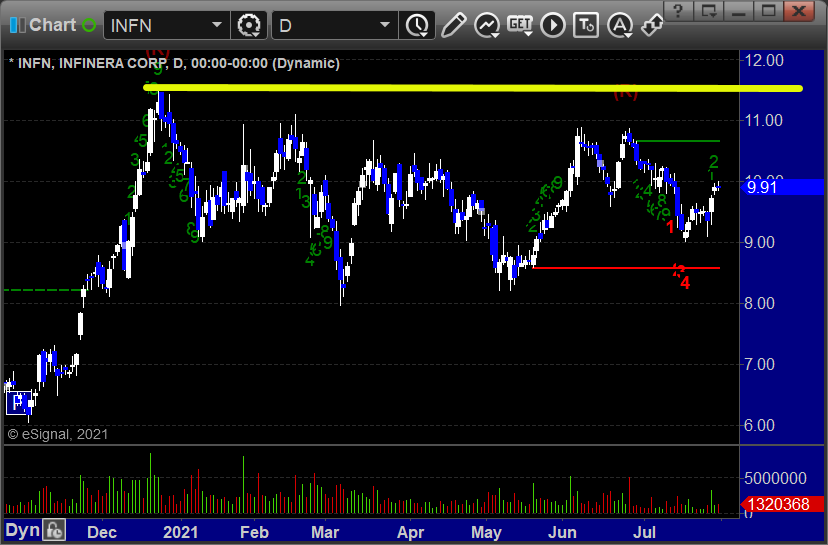Click the Feb time axis label

[255, 532]
